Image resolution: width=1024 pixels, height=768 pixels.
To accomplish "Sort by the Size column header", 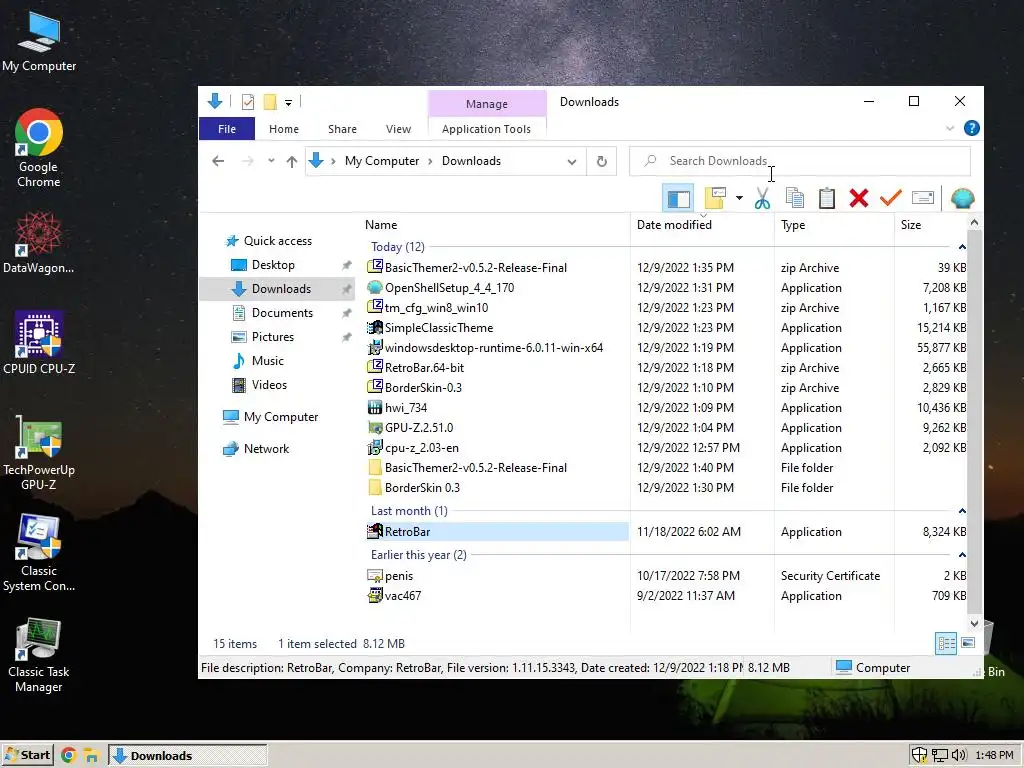I will (x=931, y=225).
